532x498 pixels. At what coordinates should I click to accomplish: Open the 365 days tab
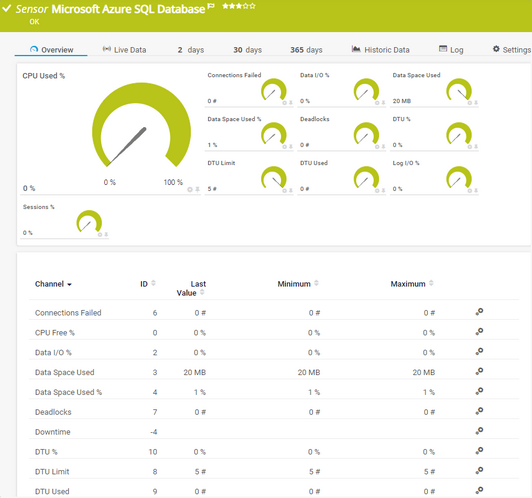pos(306,50)
